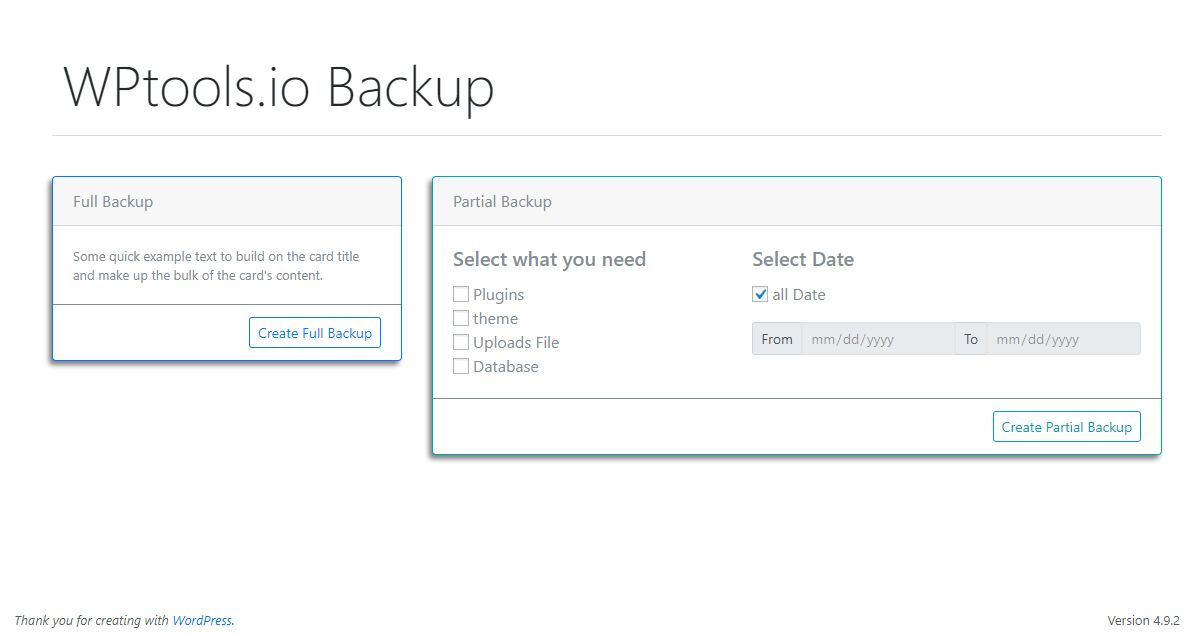Click the Partial Backup card header
1200x635 pixels.
coord(797,202)
